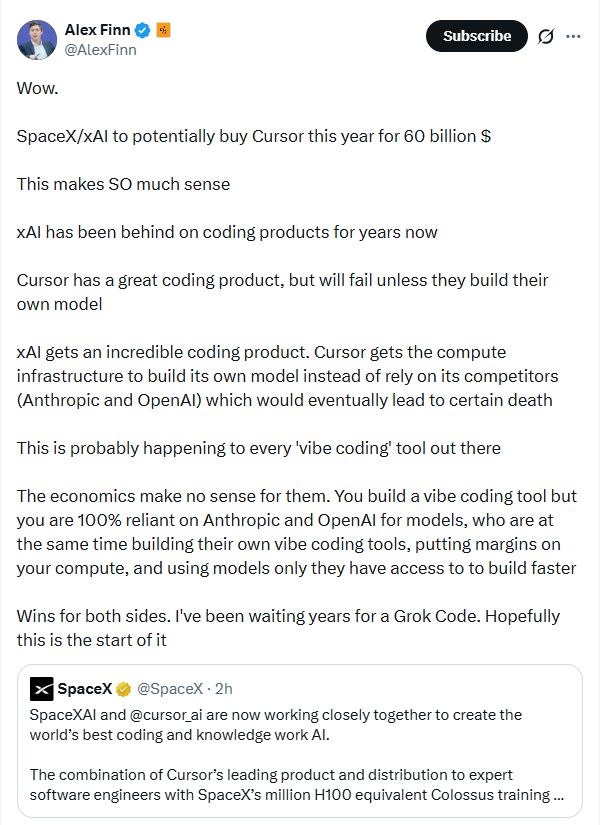
Task: Click the blue verified checkmark badge
Action: [144, 31]
